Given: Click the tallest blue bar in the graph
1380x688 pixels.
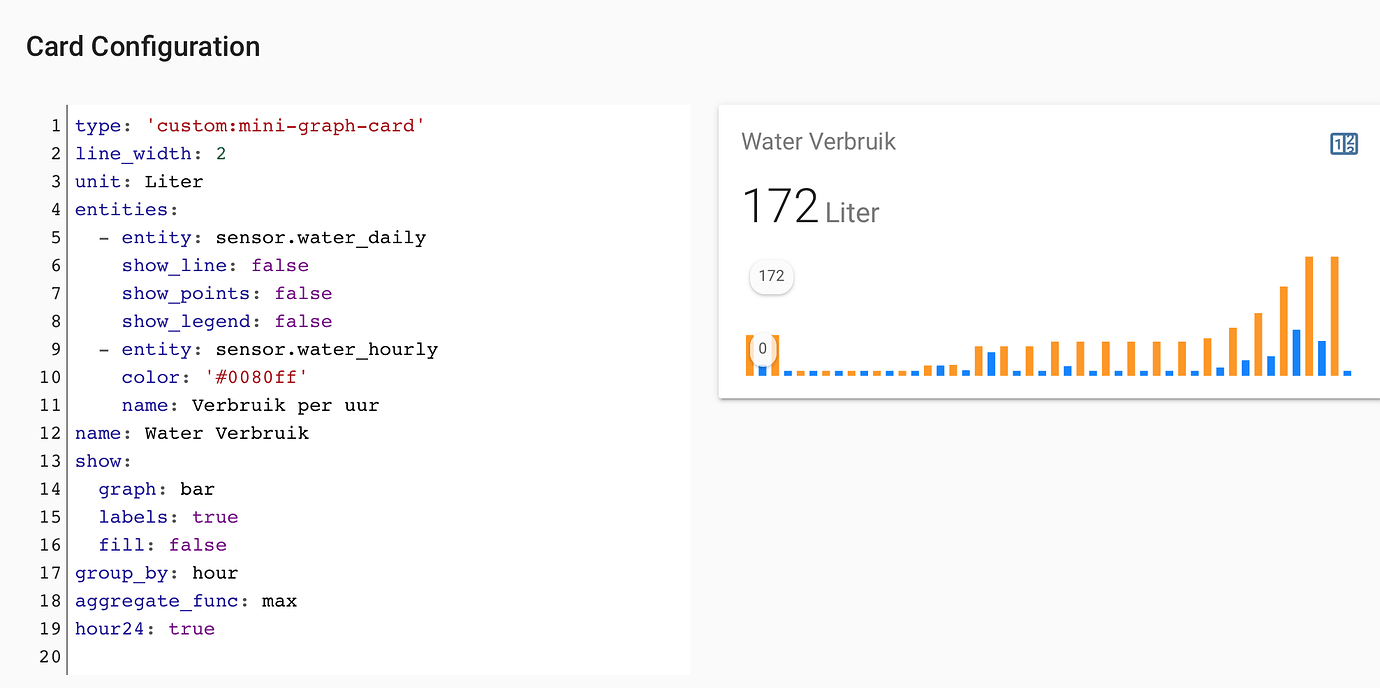Looking at the screenshot, I should [1297, 350].
